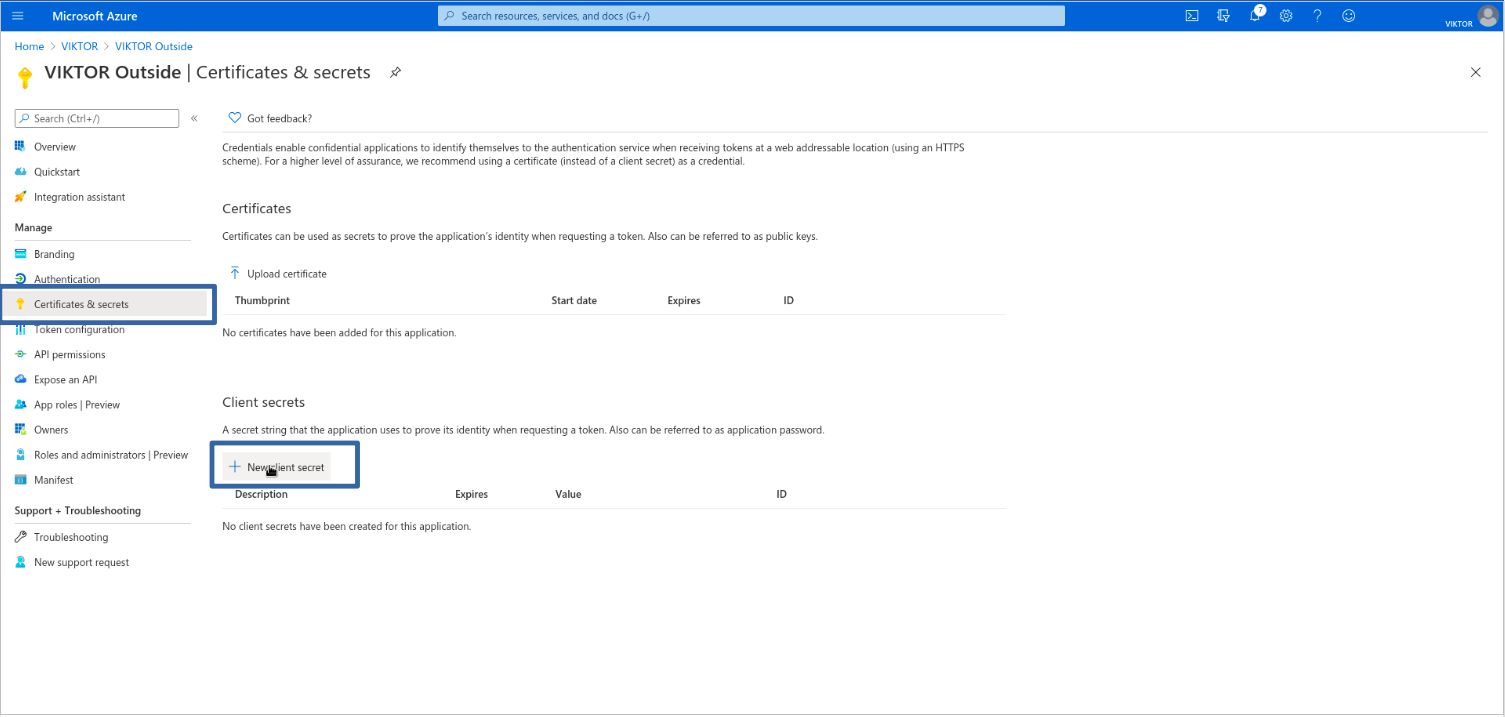1505x717 pixels.
Task: Click the help question mark icon
Action: (x=1317, y=16)
